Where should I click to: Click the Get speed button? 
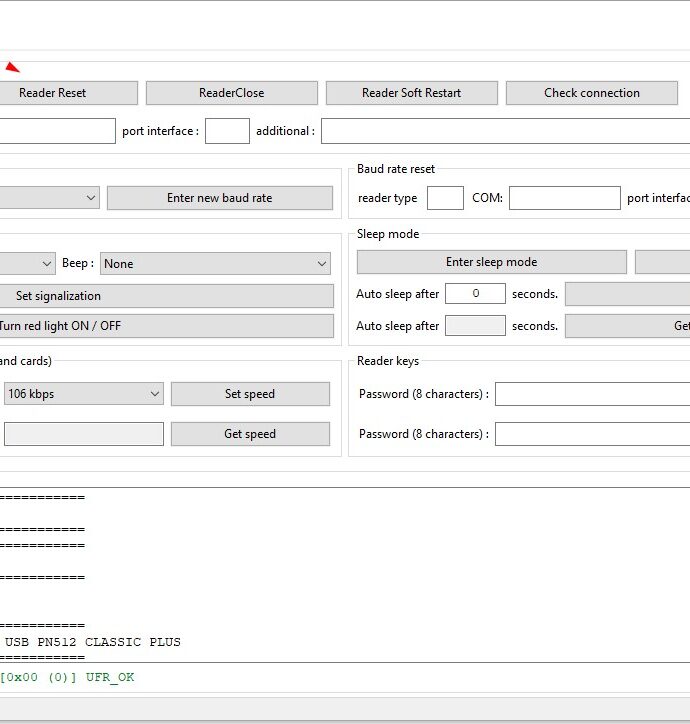click(x=250, y=434)
